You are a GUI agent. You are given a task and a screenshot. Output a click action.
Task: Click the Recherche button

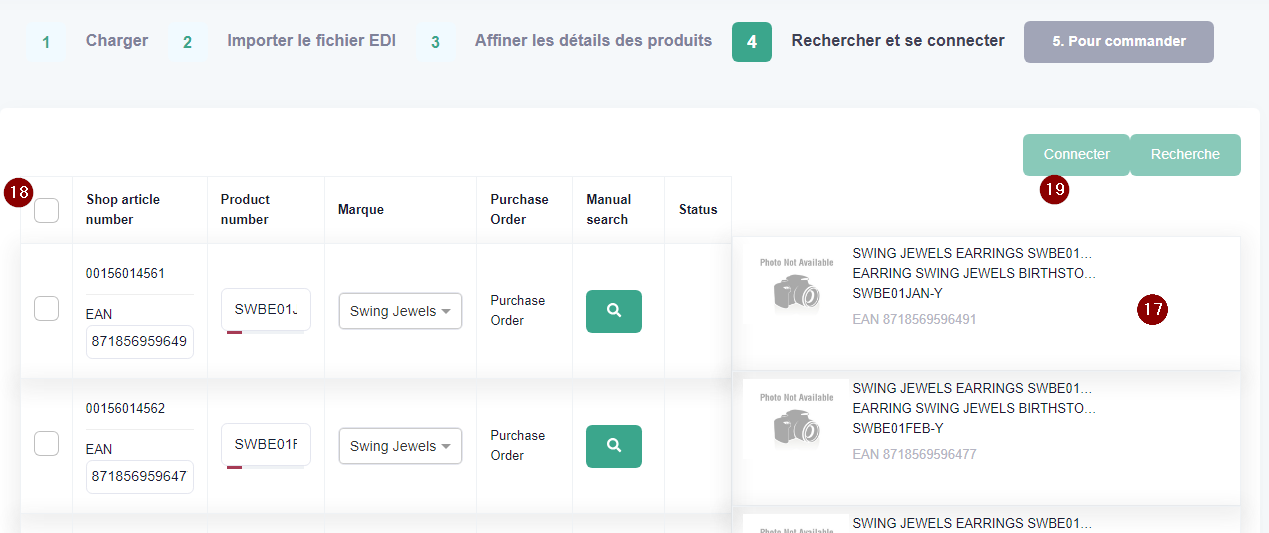coord(1185,155)
